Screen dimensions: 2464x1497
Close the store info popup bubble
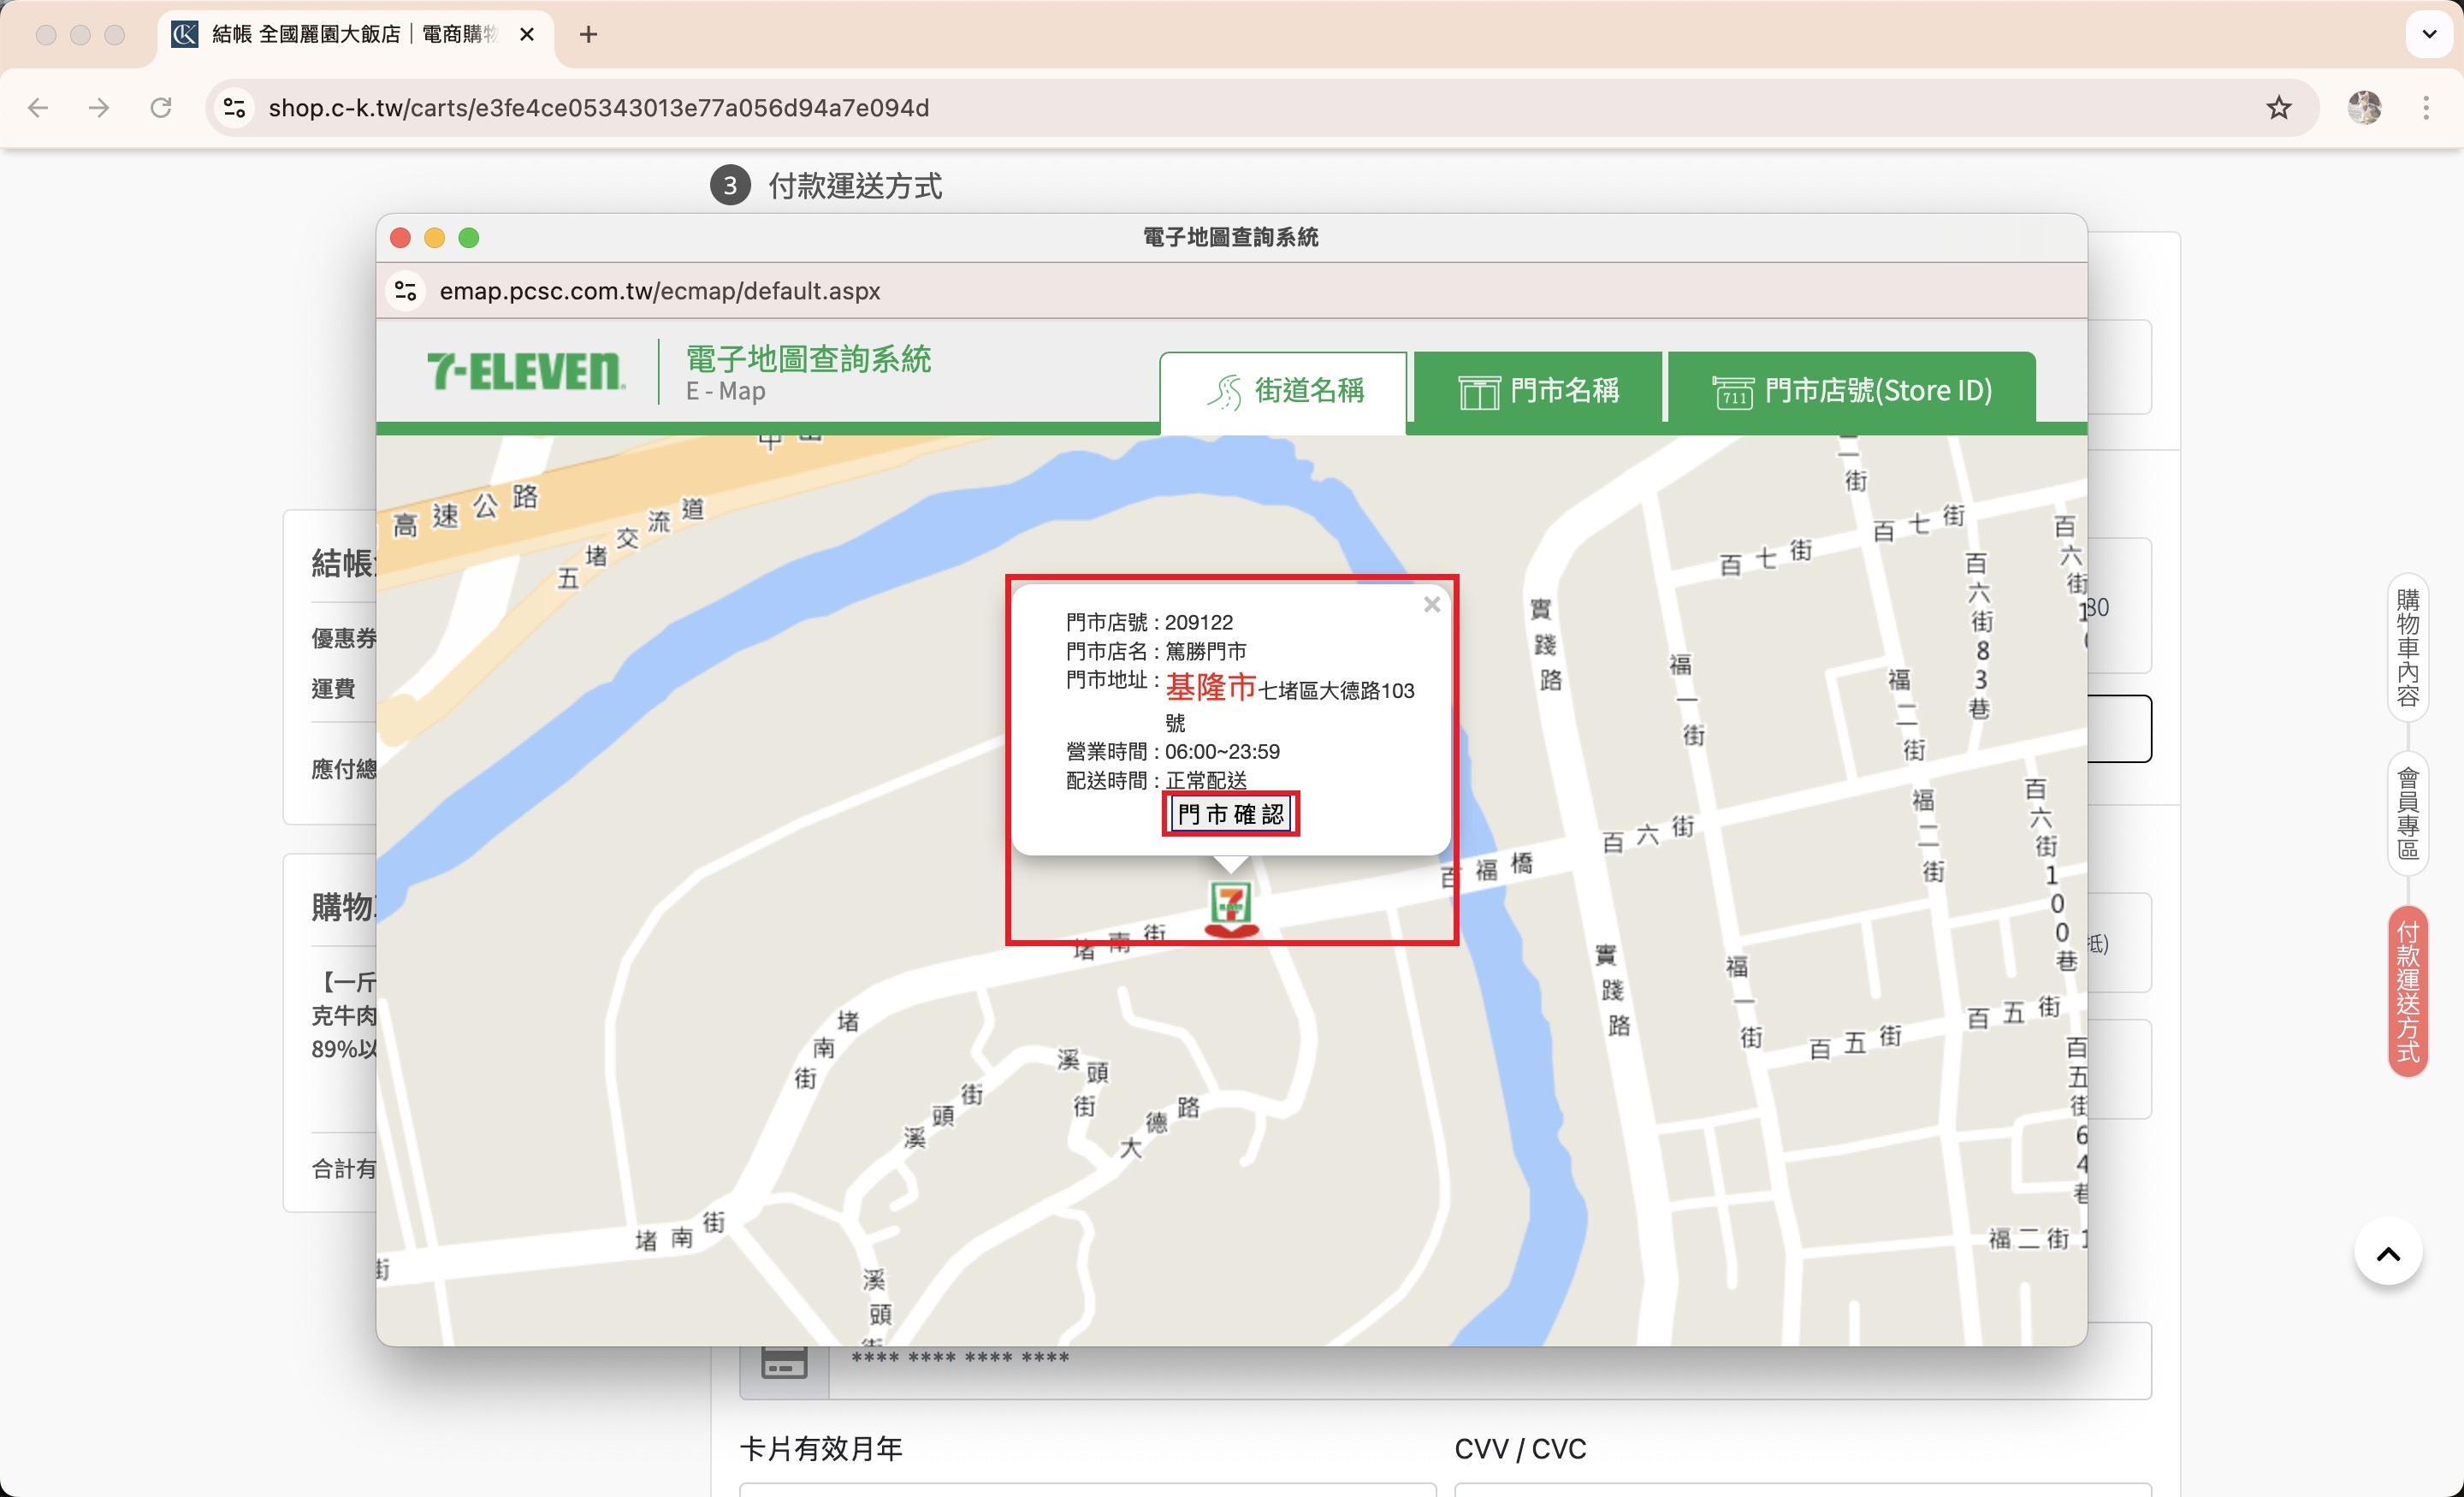click(1432, 605)
